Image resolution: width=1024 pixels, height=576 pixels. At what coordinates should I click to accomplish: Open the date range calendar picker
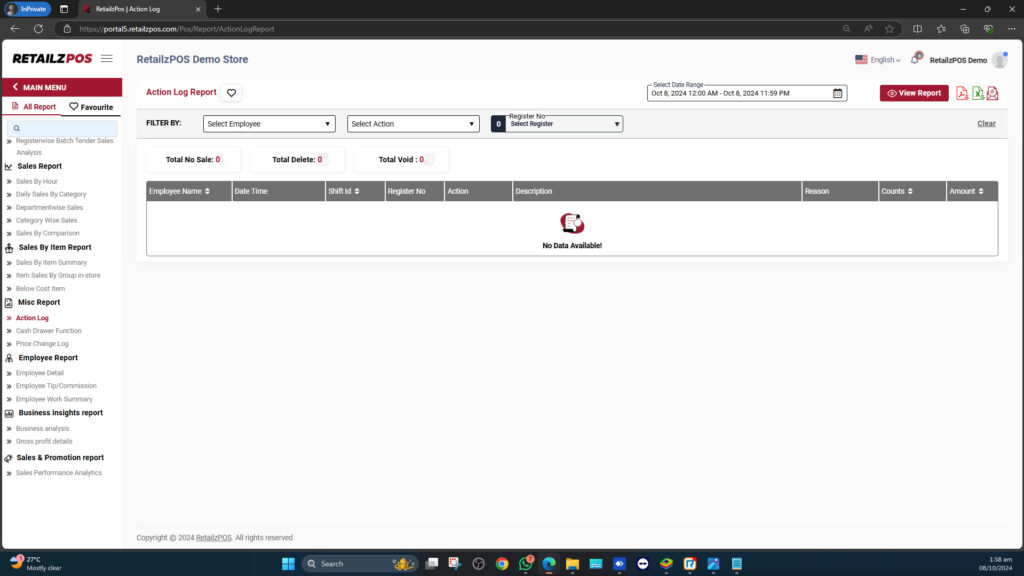[x=837, y=92]
